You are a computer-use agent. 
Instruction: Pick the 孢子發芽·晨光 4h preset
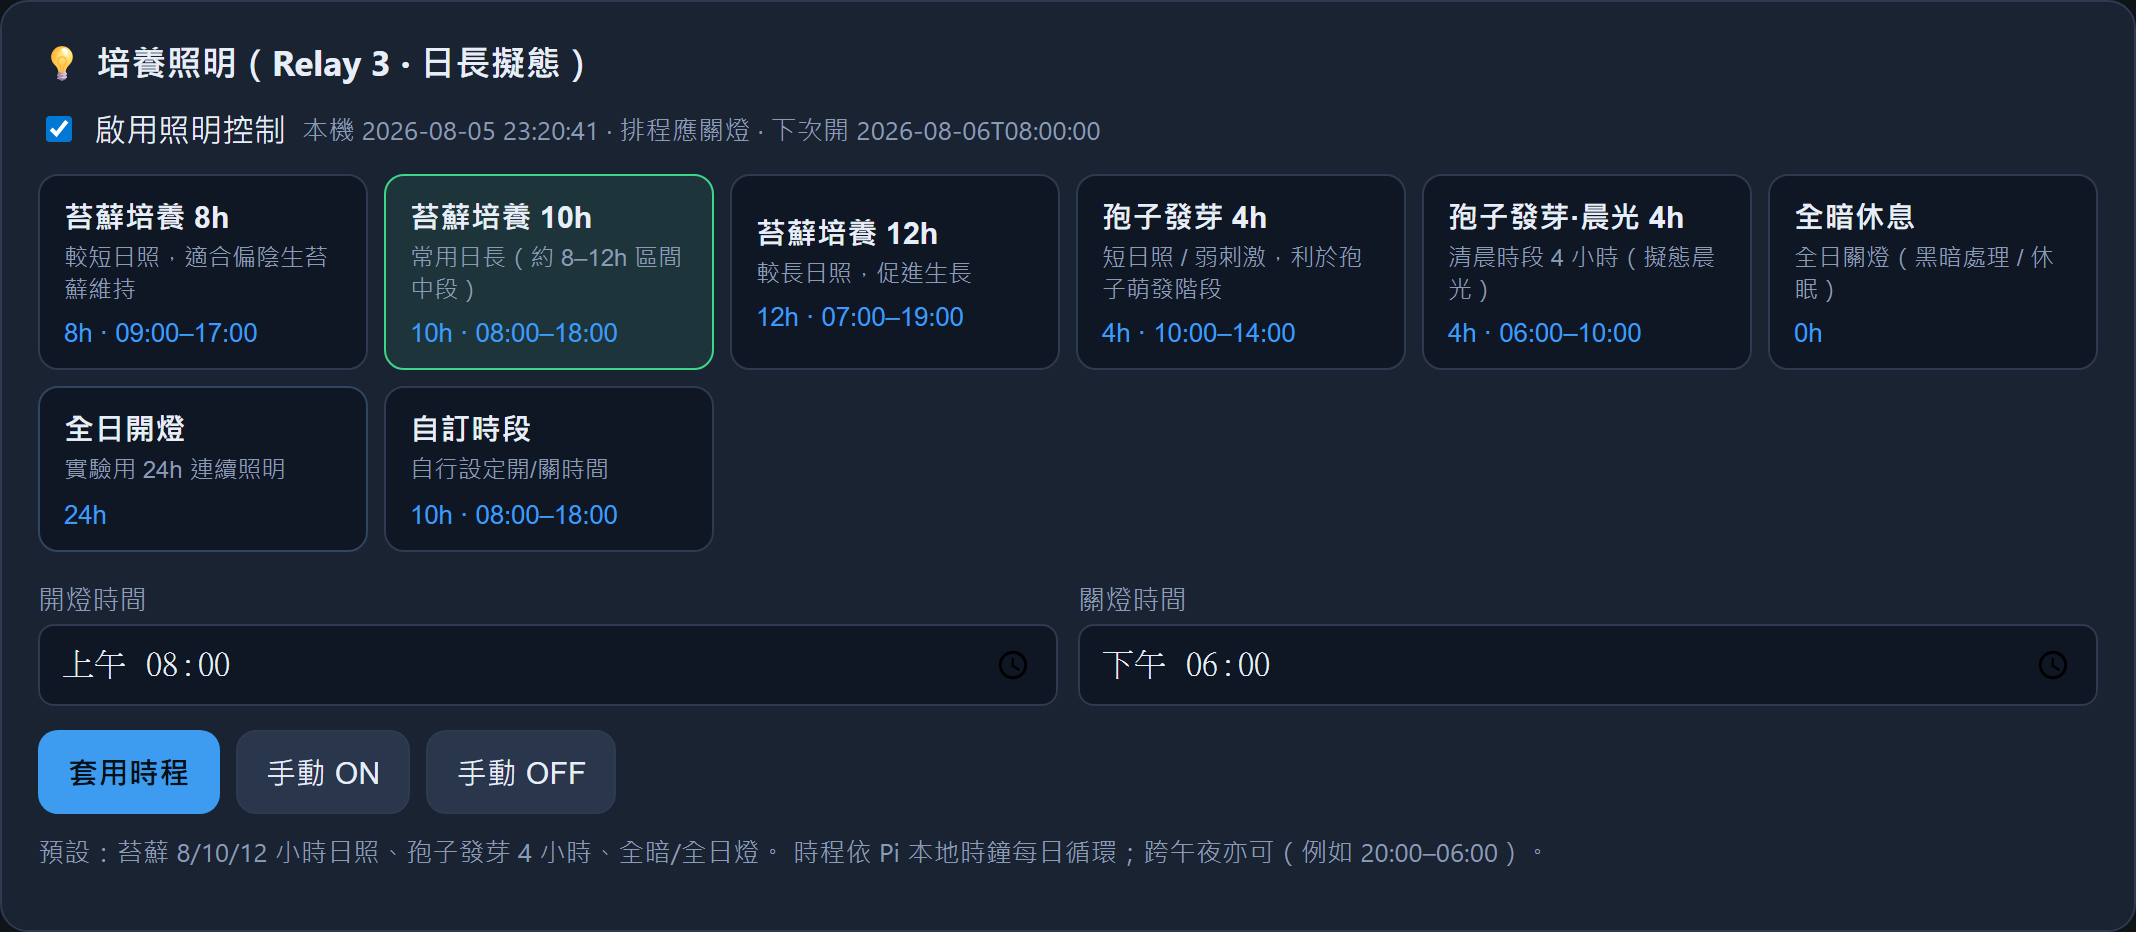pyautogui.click(x=1587, y=272)
